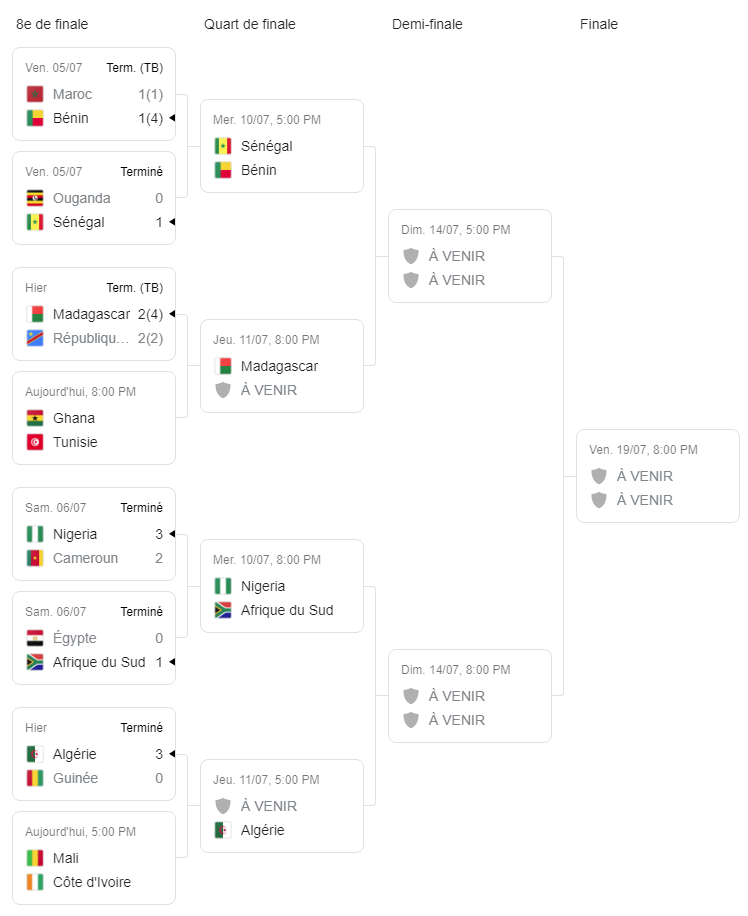This screenshot has height=916, width=748.
Task: Click the Cameroun flag icon
Action: (35, 558)
